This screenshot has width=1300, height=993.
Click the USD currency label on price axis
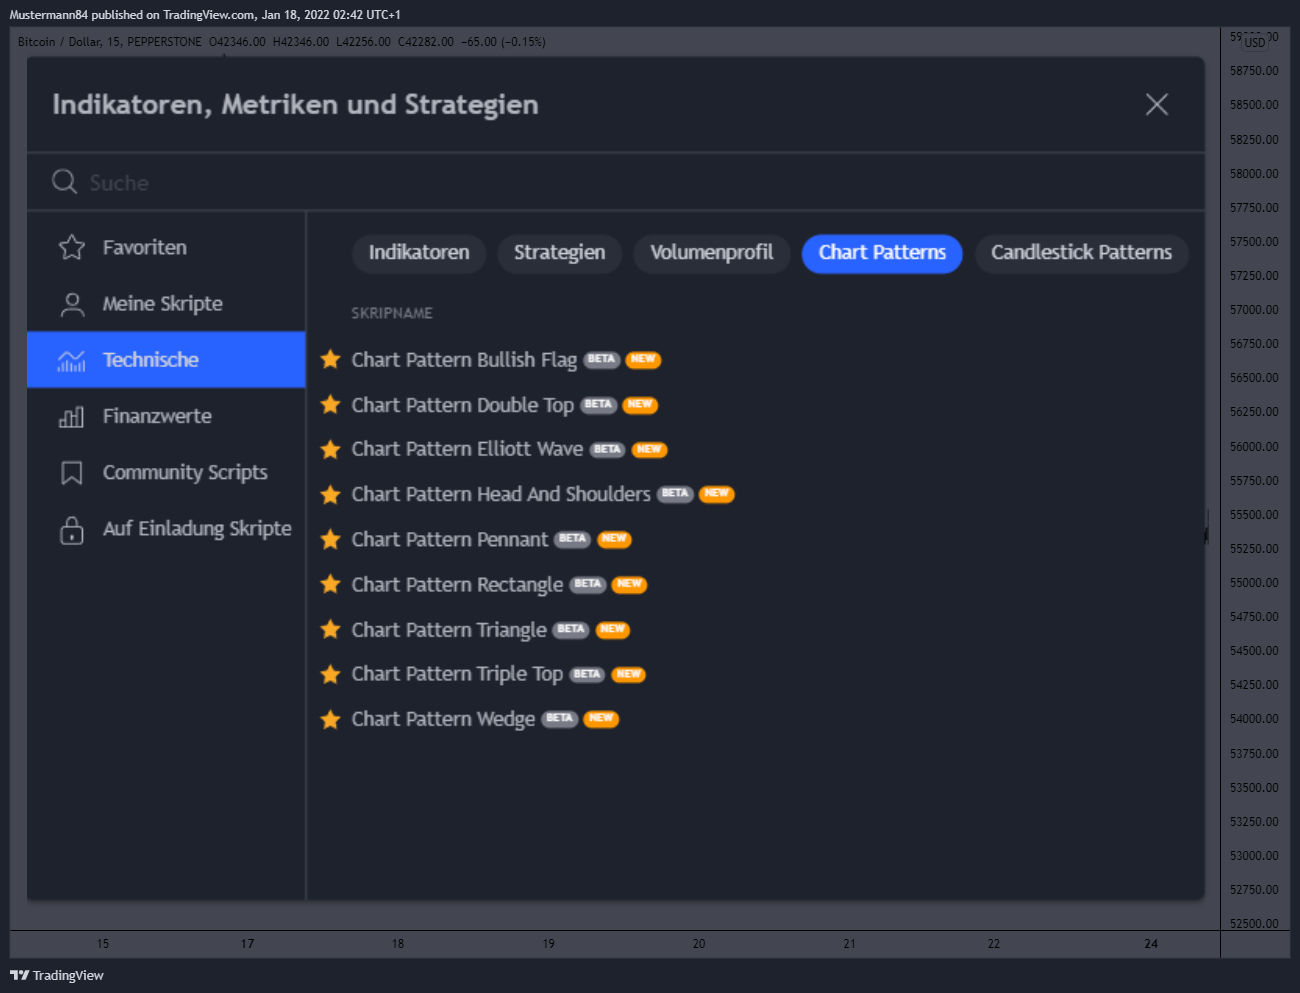click(x=1254, y=42)
